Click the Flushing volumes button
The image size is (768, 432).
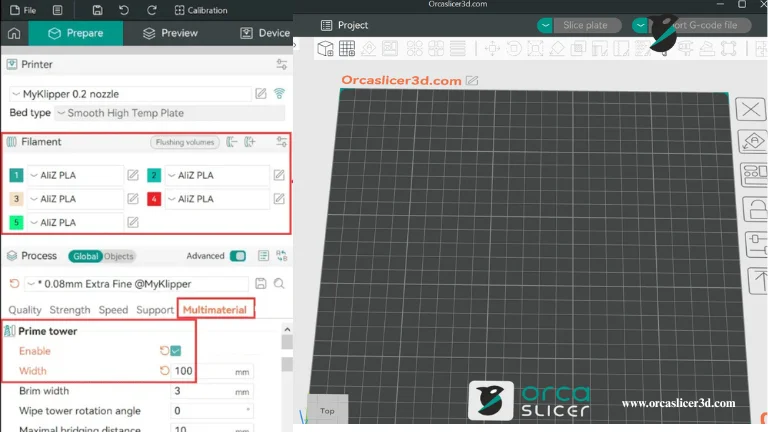click(185, 142)
